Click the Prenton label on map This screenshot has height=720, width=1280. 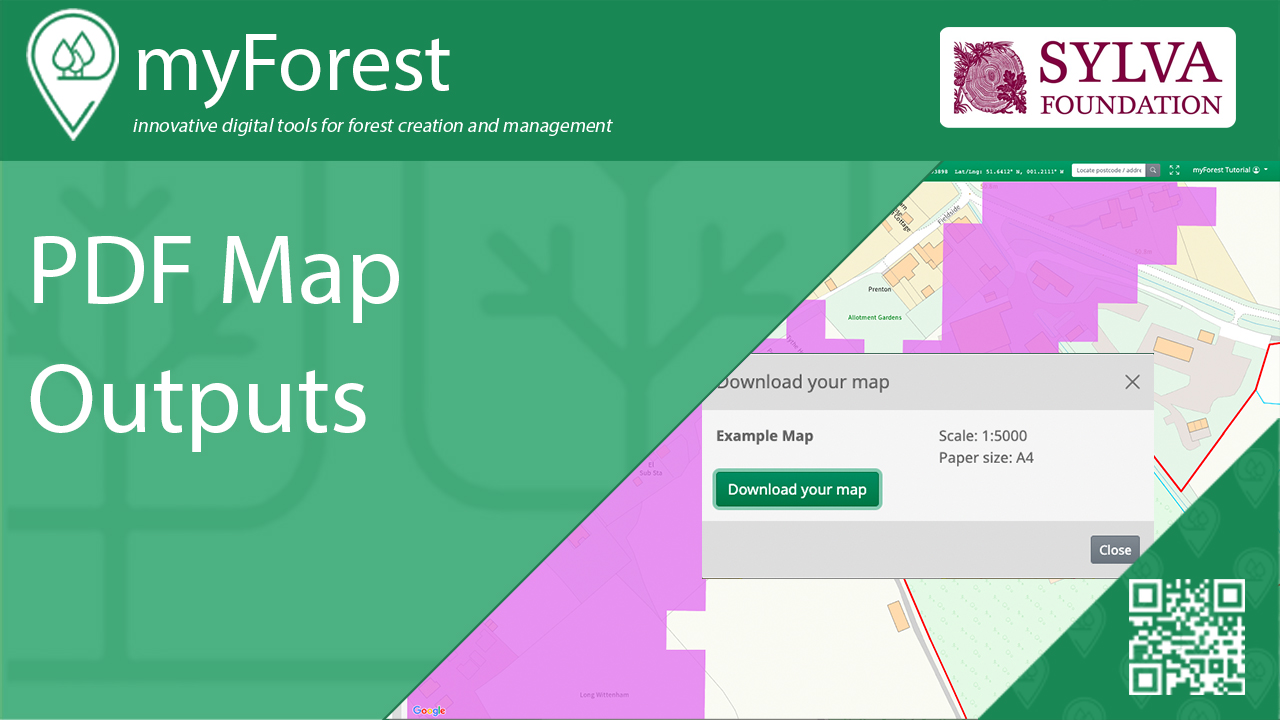[x=879, y=289]
